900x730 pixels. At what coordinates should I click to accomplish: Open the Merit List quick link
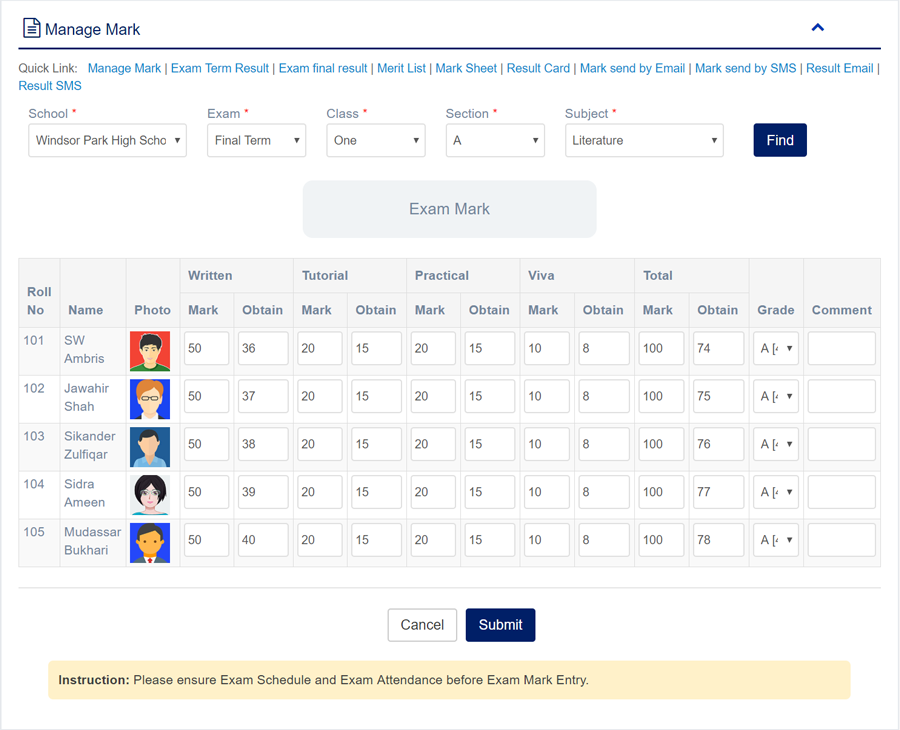coord(401,68)
